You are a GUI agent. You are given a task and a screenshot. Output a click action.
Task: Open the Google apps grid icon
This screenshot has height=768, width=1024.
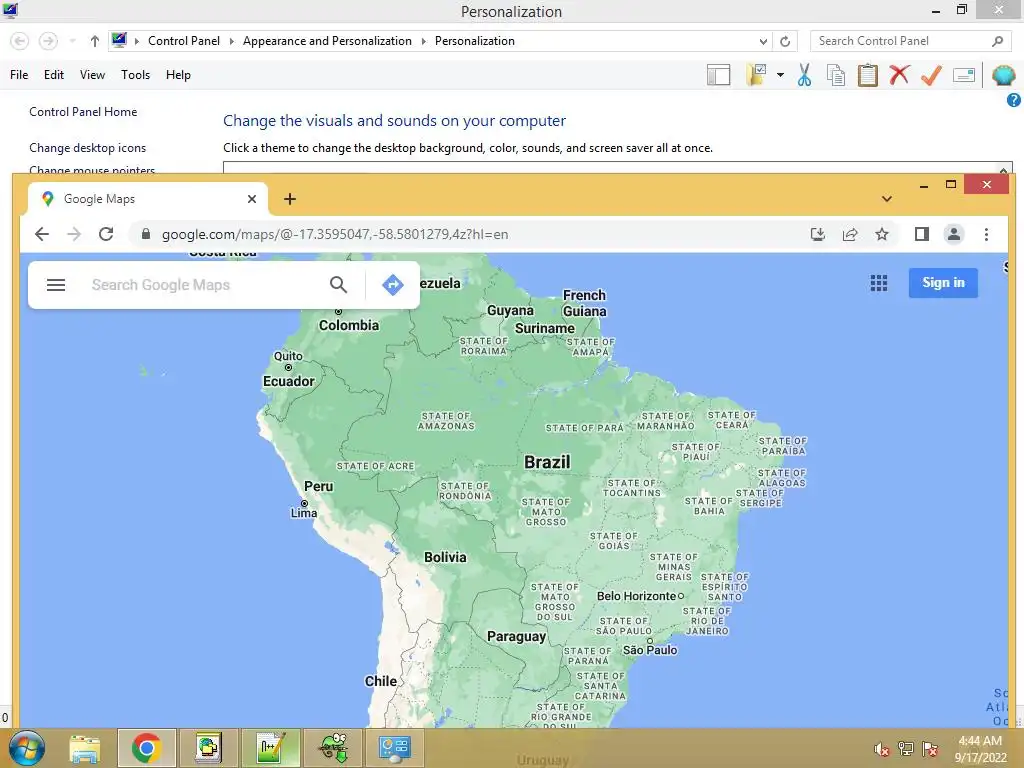click(x=879, y=283)
